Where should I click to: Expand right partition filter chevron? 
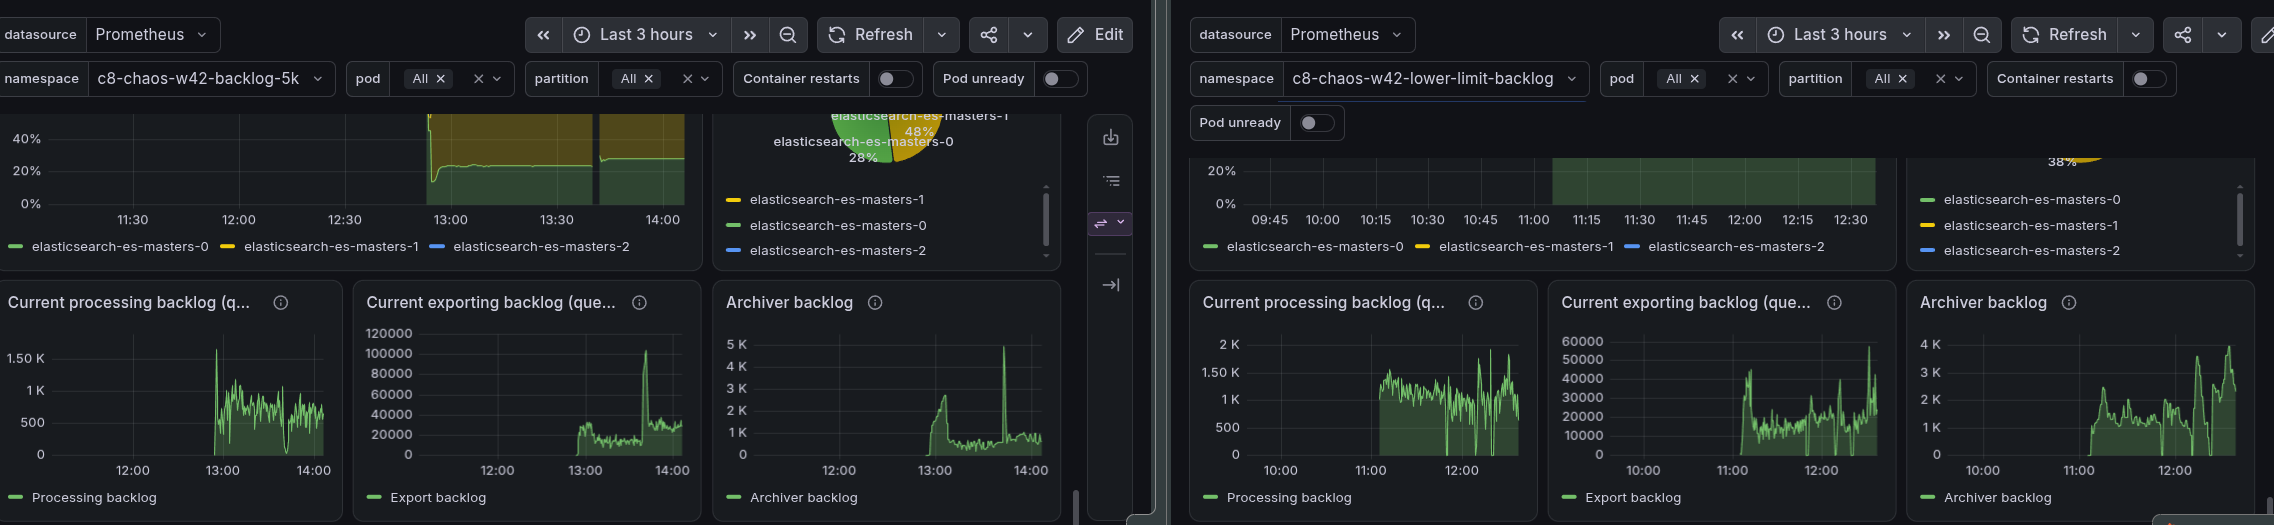1959,79
